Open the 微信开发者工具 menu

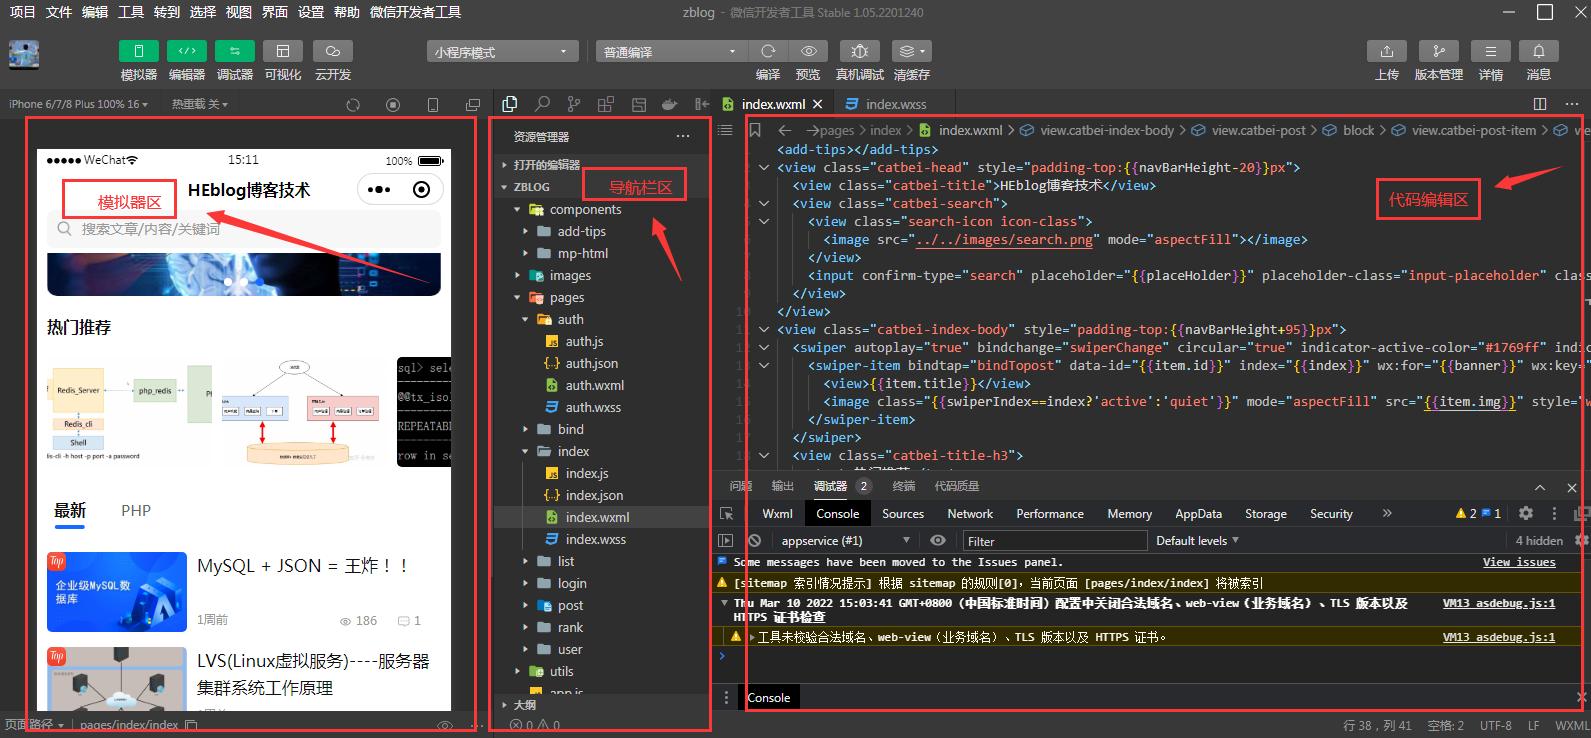(x=415, y=12)
